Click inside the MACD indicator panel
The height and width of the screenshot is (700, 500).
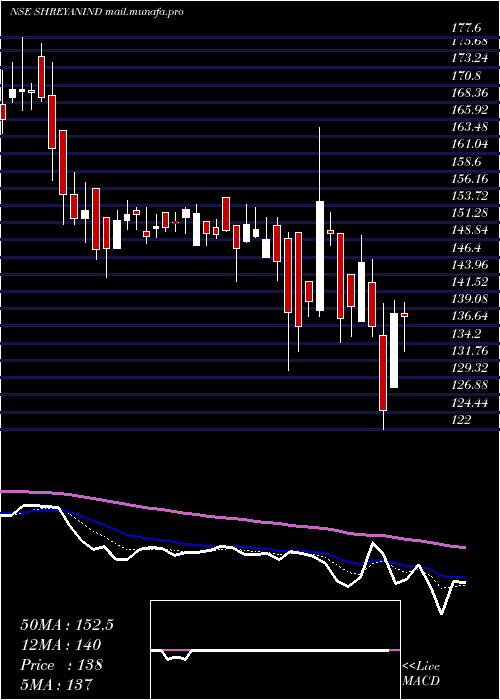275,650
